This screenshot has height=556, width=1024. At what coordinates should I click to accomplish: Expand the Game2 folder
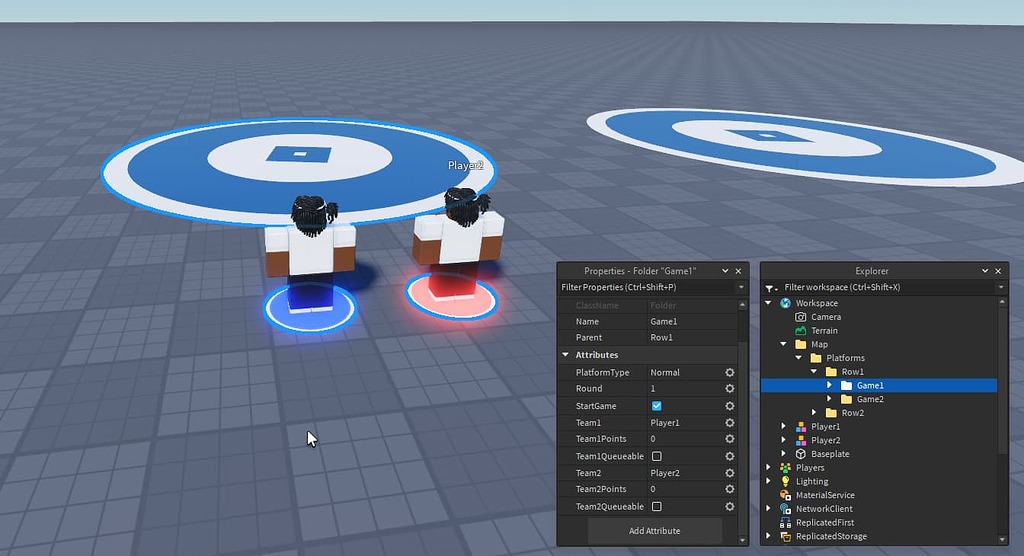[829, 399]
